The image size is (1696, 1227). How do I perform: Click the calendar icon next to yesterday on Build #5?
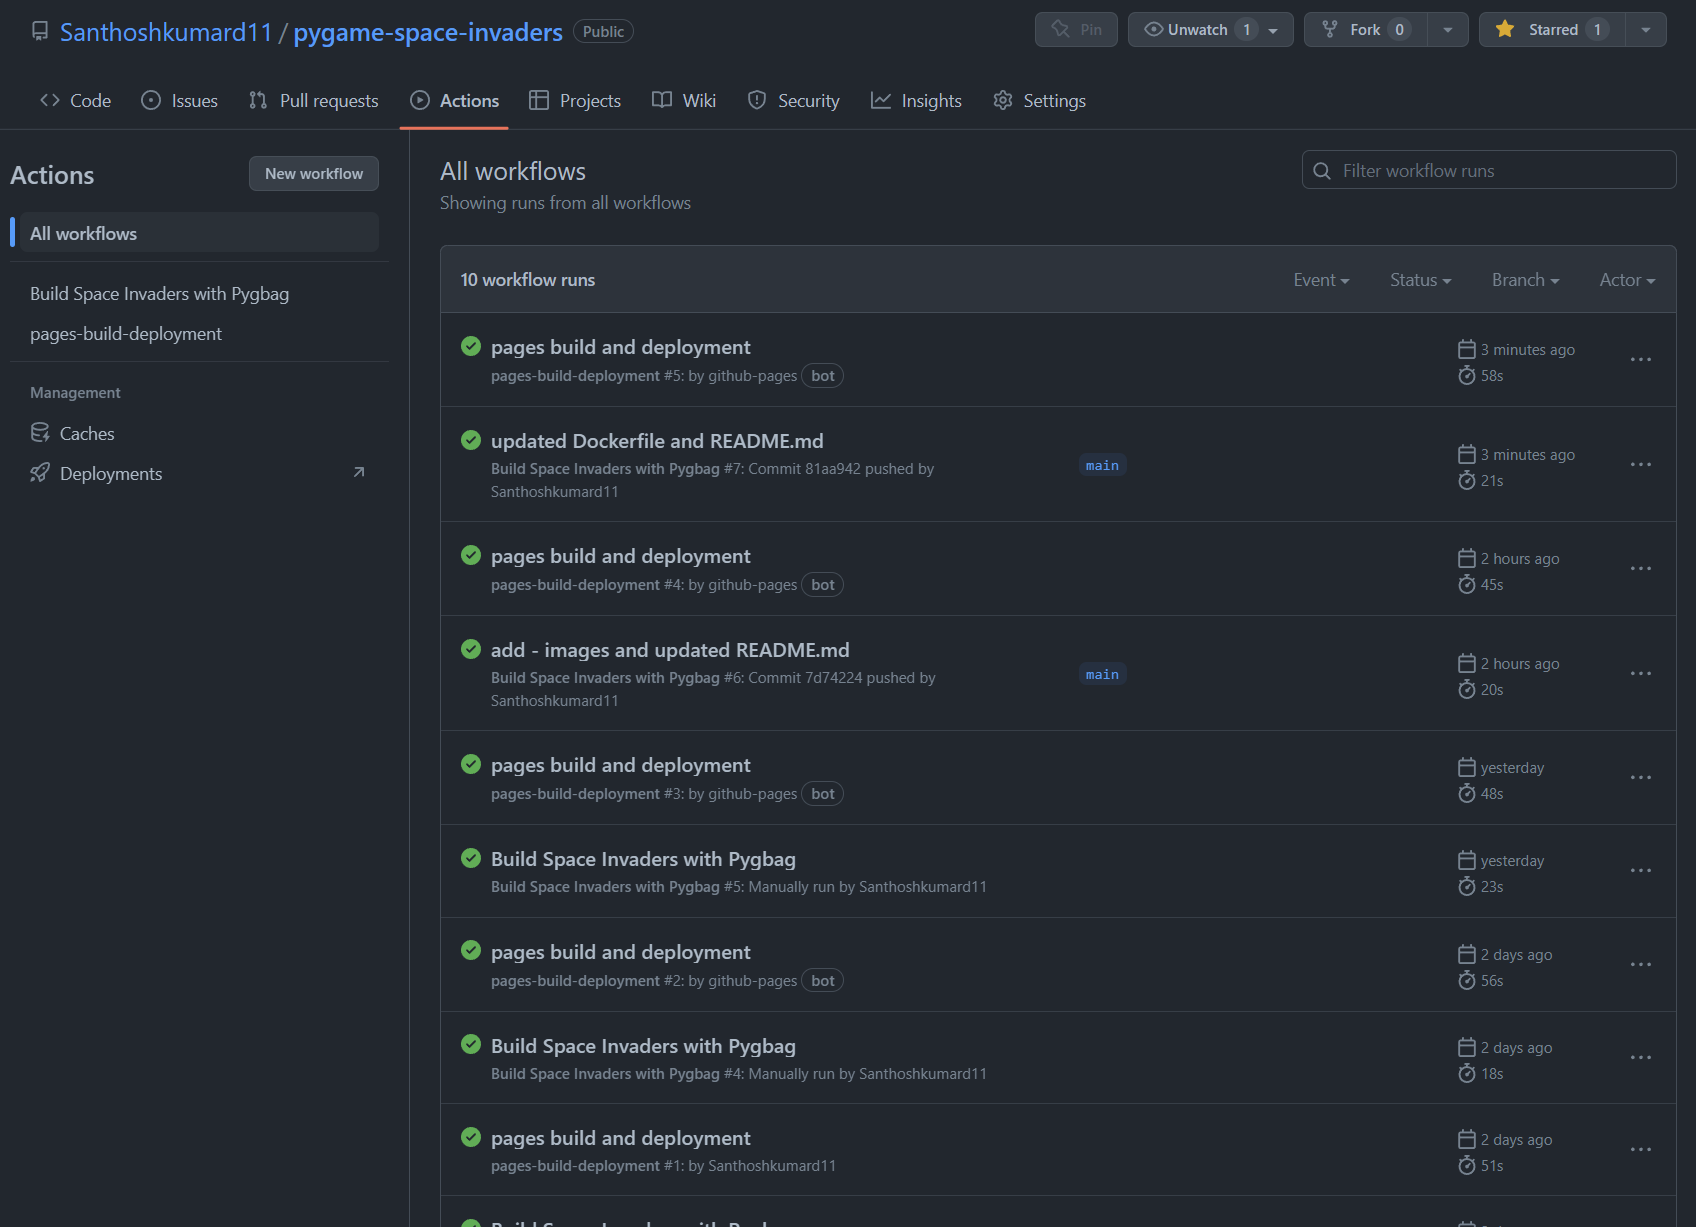tap(1467, 860)
